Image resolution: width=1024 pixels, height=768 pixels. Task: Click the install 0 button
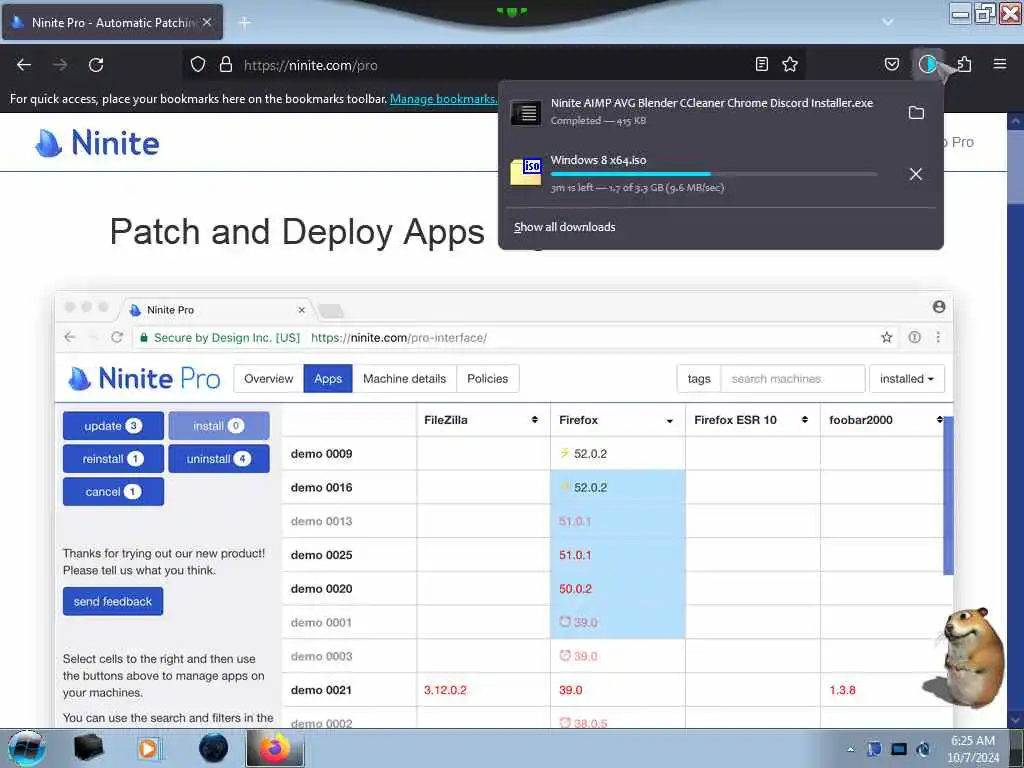(219, 426)
